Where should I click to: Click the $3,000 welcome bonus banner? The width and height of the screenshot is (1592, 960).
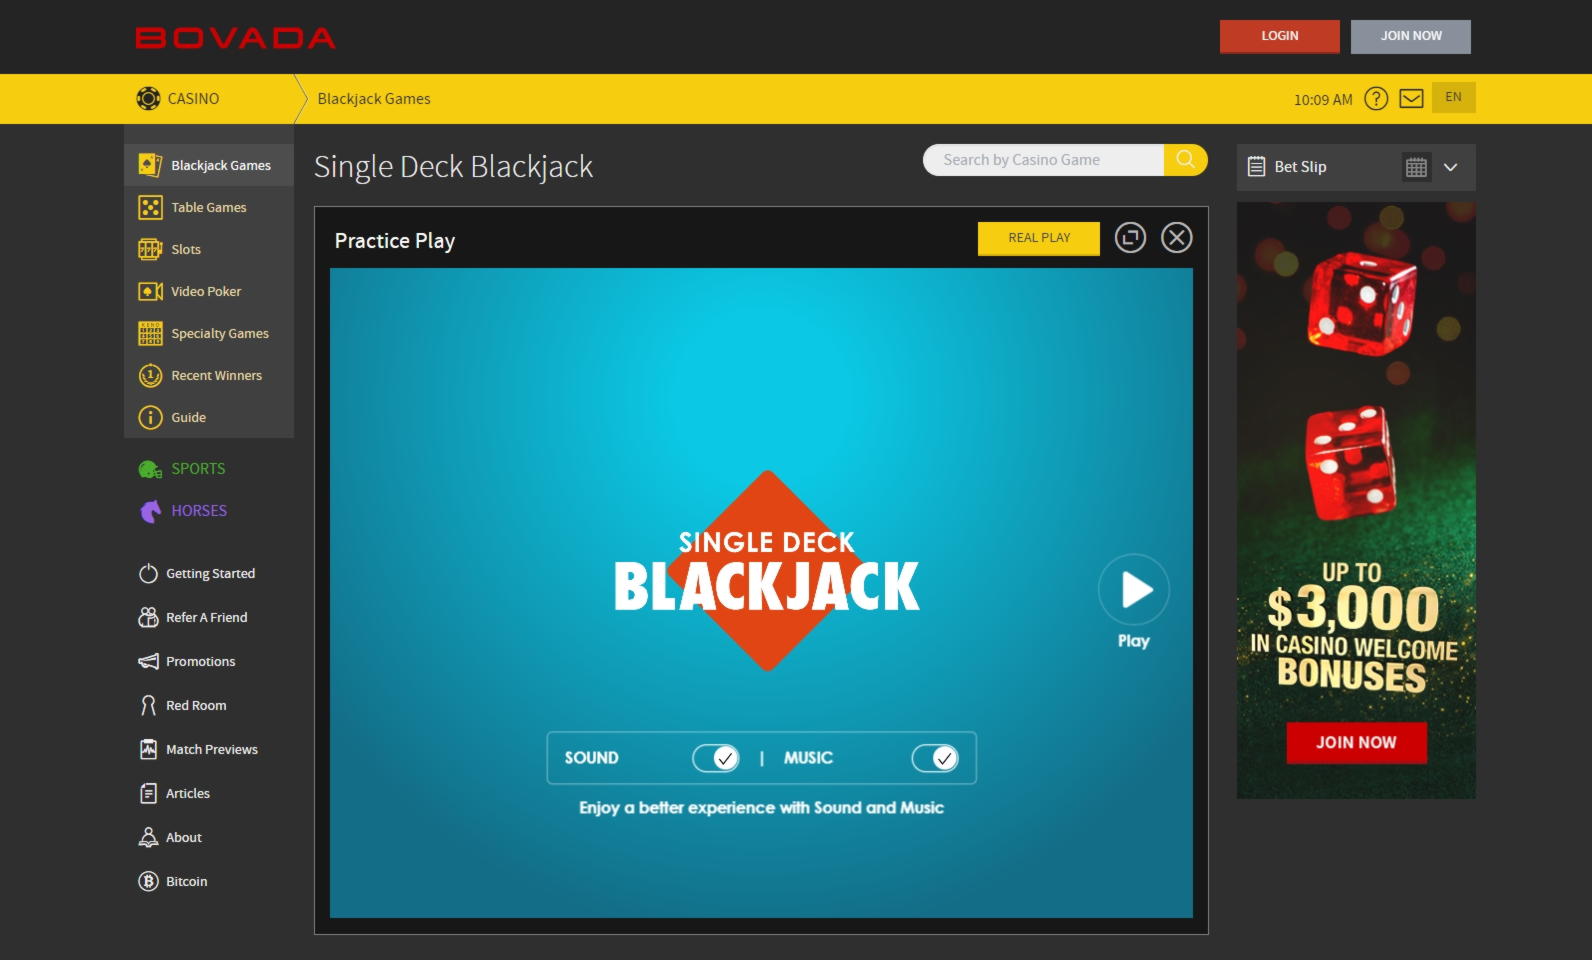tap(1356, 500)
